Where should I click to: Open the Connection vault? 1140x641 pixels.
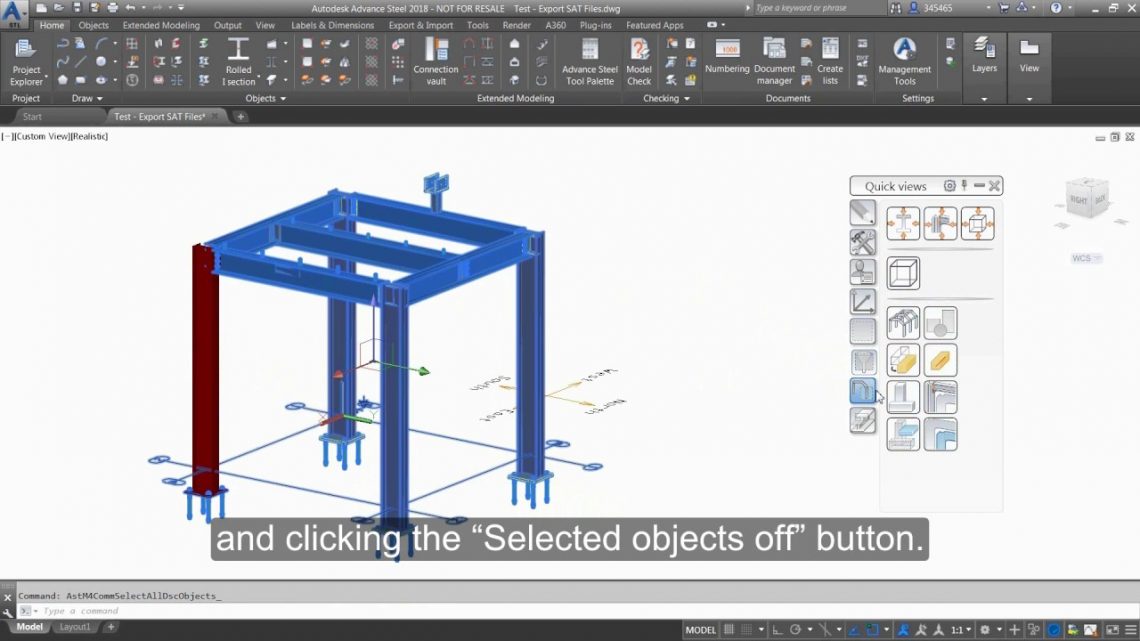pos(435,63)
